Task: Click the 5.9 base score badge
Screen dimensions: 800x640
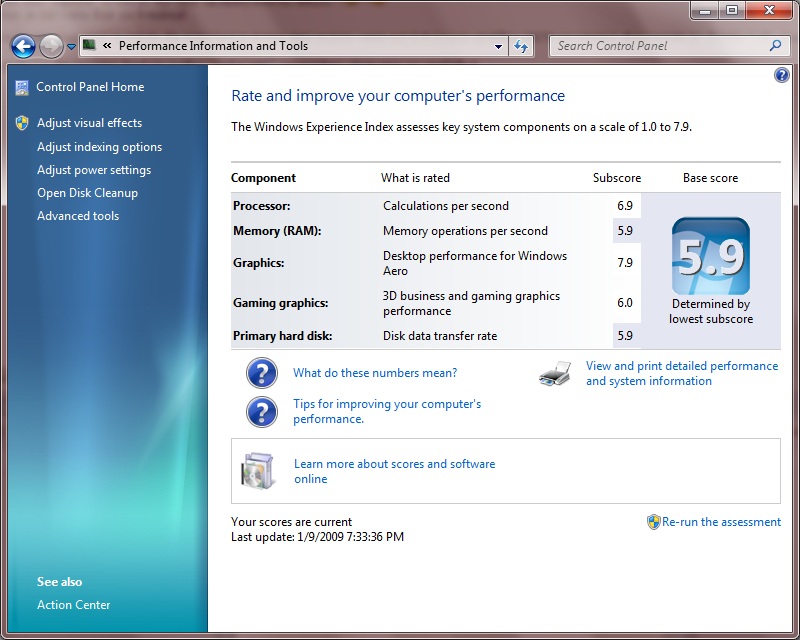Action: click(711, 256)
